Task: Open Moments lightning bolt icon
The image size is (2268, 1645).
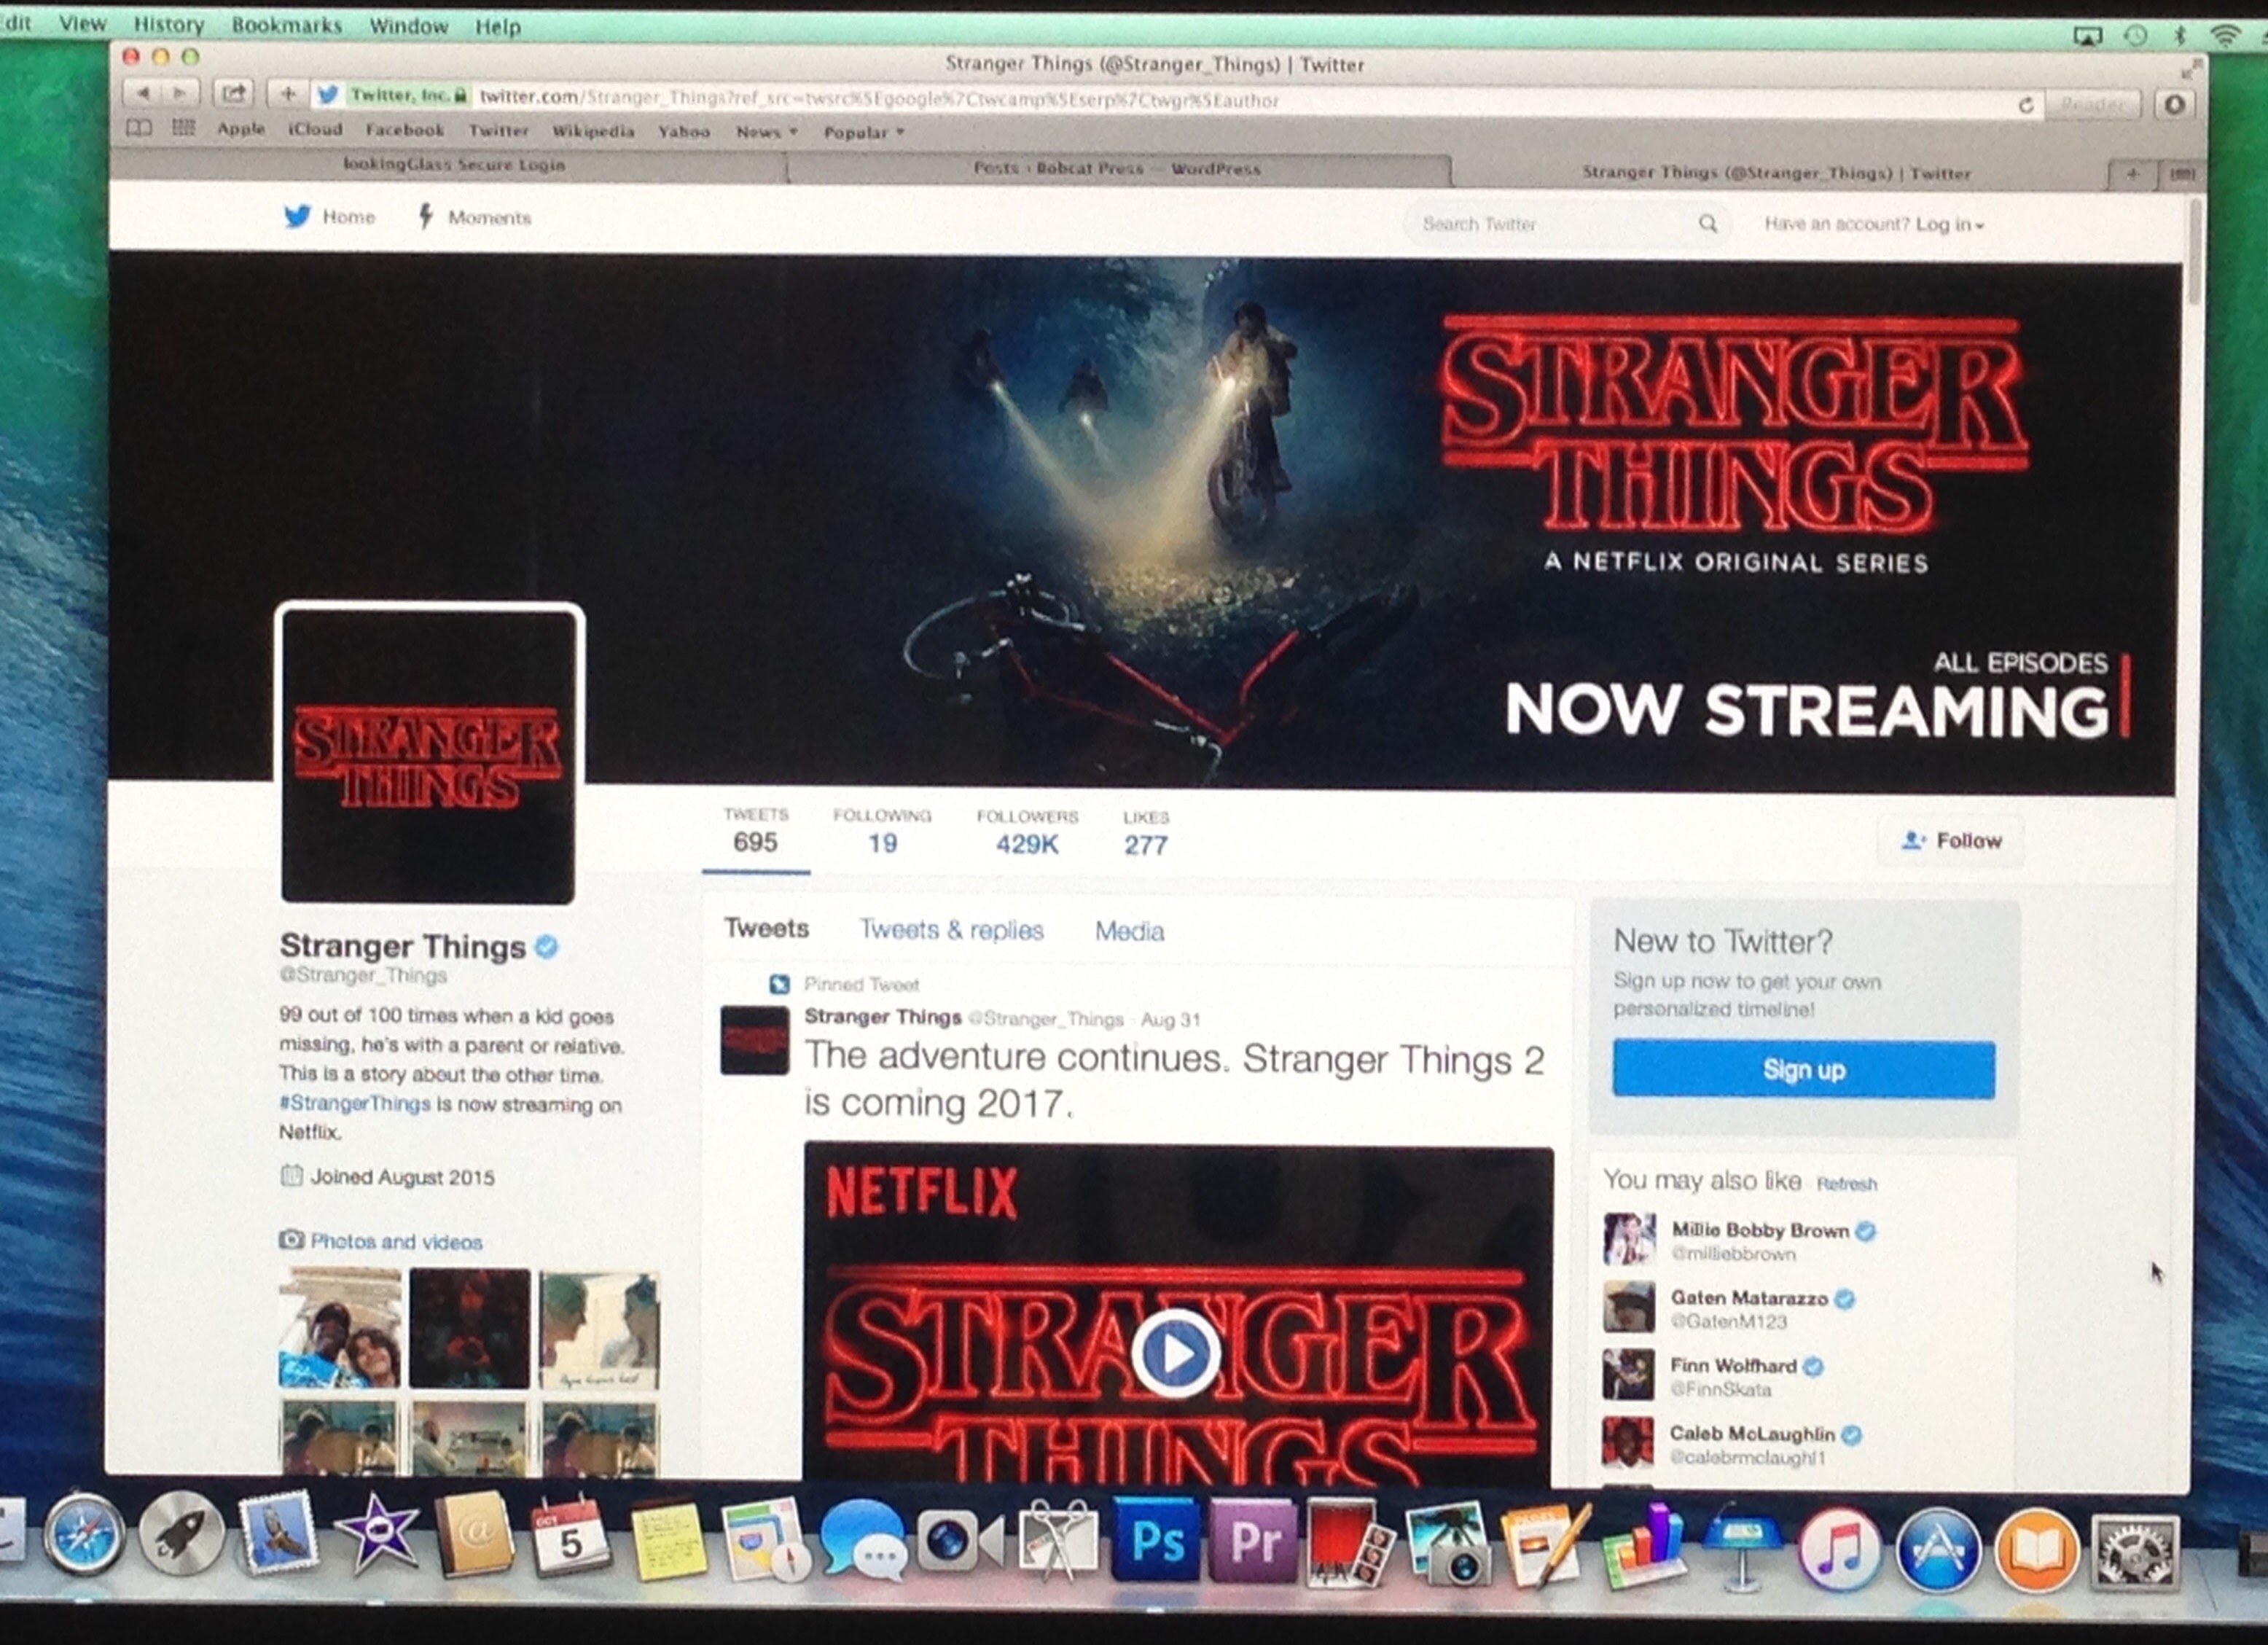Action: tap(426, 216)
